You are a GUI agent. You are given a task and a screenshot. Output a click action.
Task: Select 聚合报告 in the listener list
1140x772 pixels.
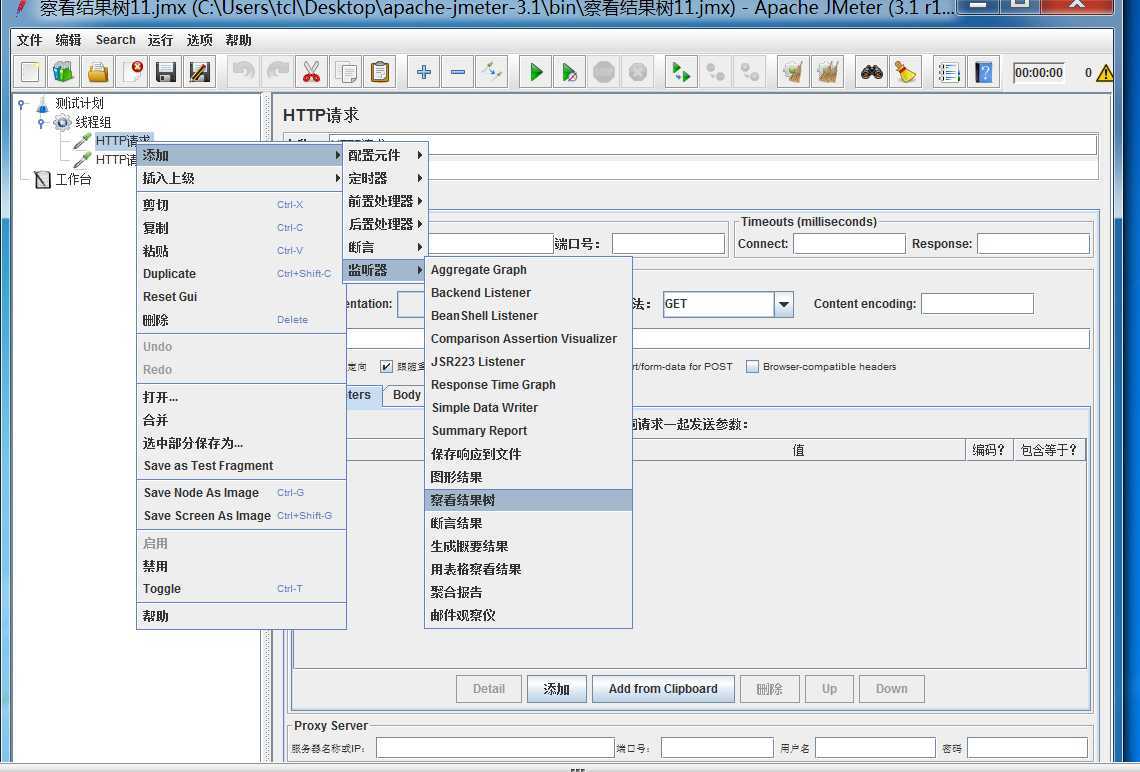(528, 592)
